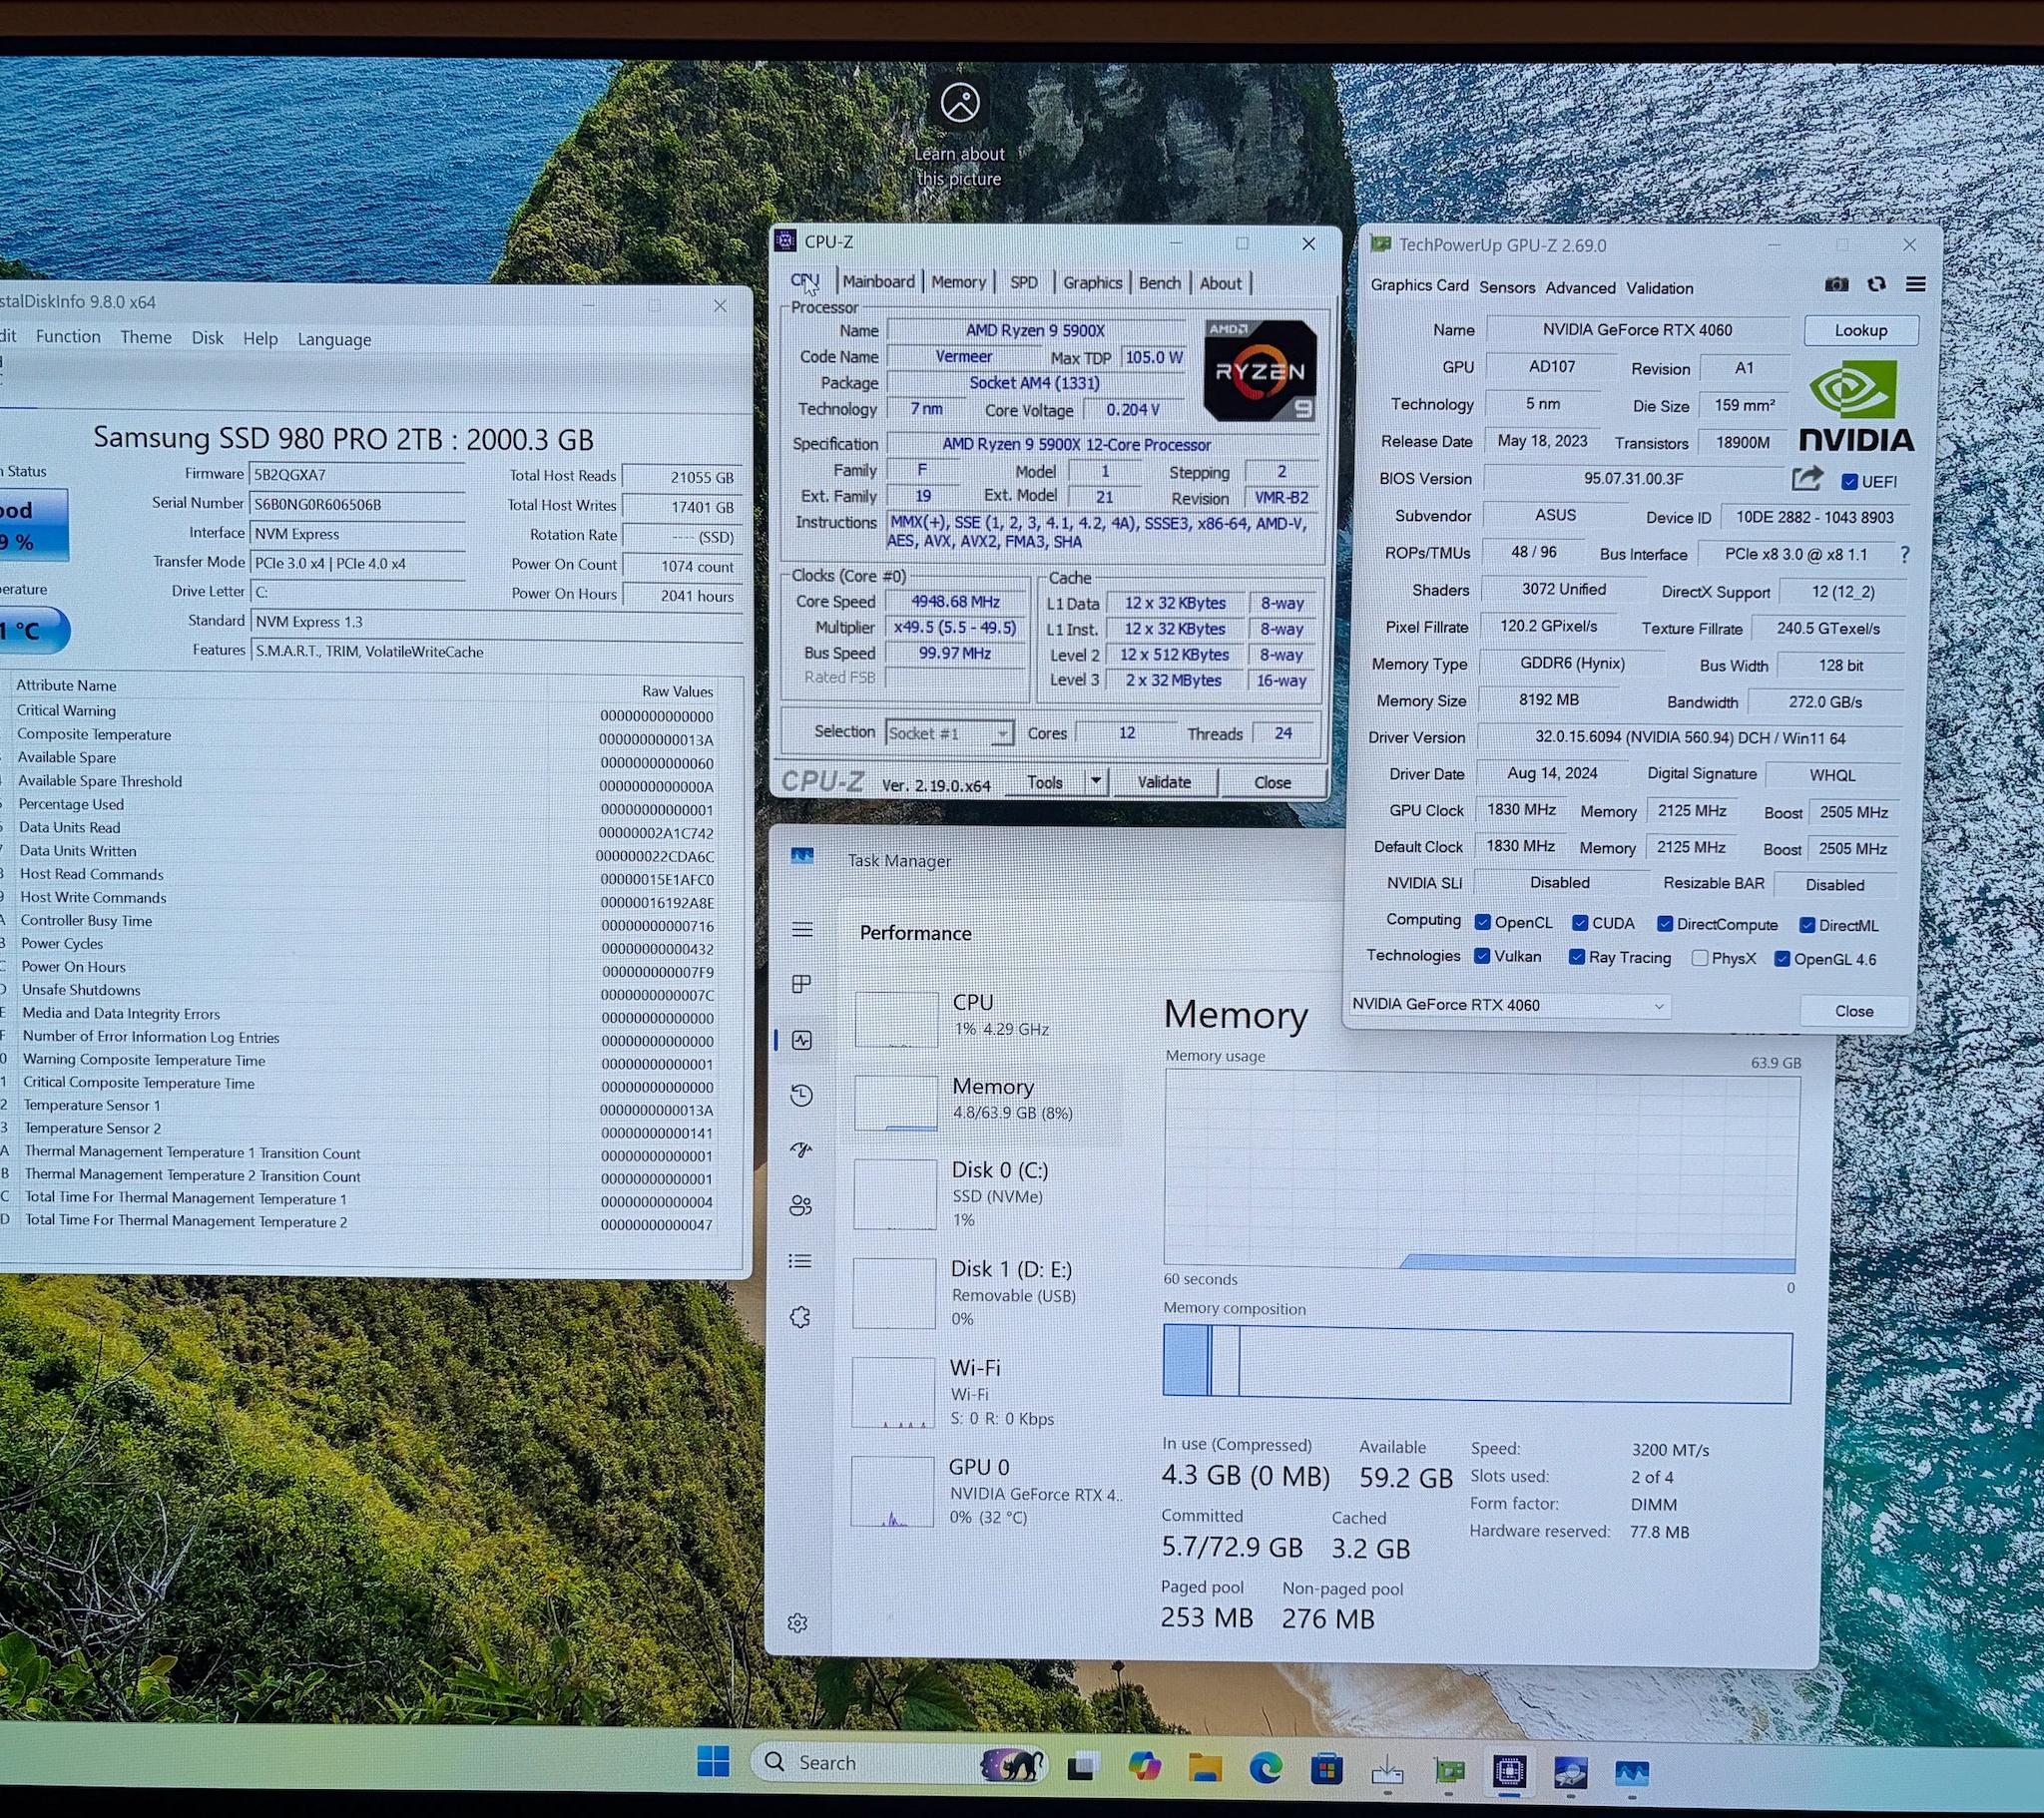This screenshot has height=1818, width=2044.
Task: Toggle DirectML checkbox in GPU-Z
Action: pyautogui.click(x=1807, y=925)
